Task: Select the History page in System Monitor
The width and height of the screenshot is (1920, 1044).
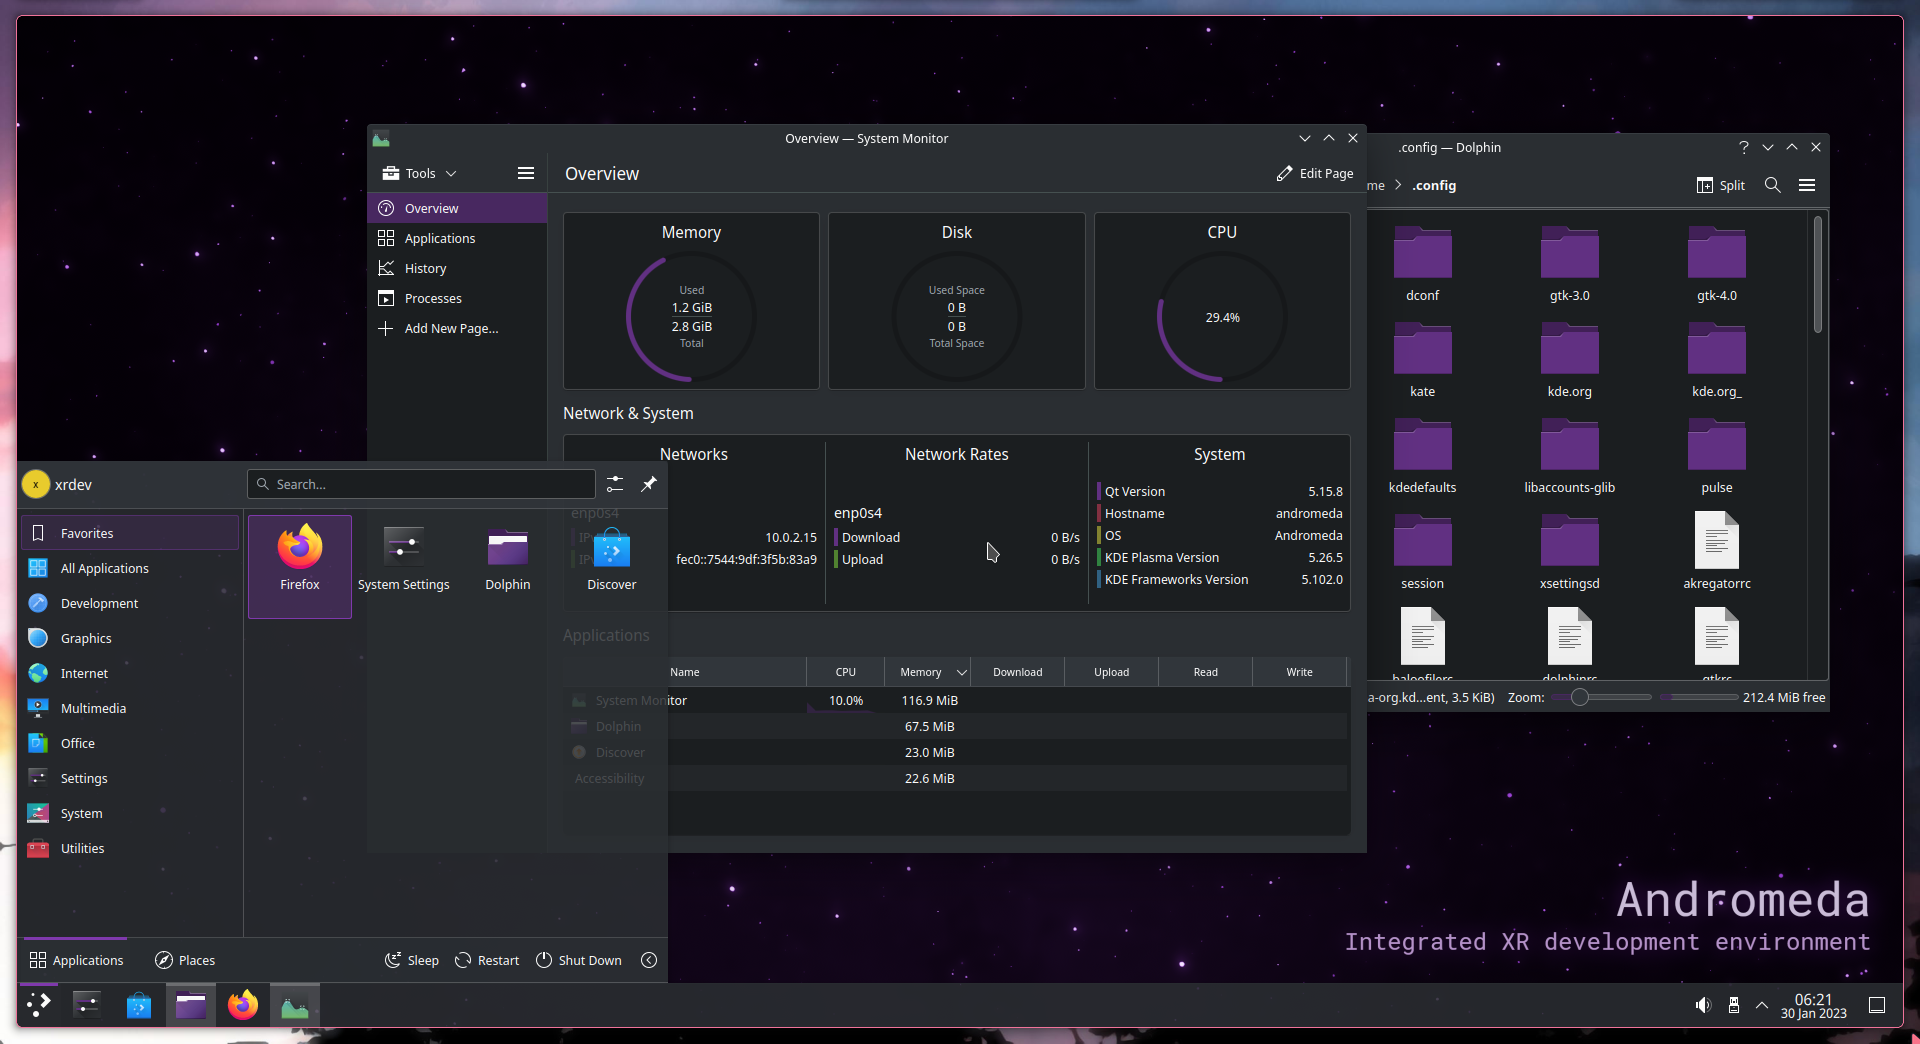Action: [x=424, y=267]
